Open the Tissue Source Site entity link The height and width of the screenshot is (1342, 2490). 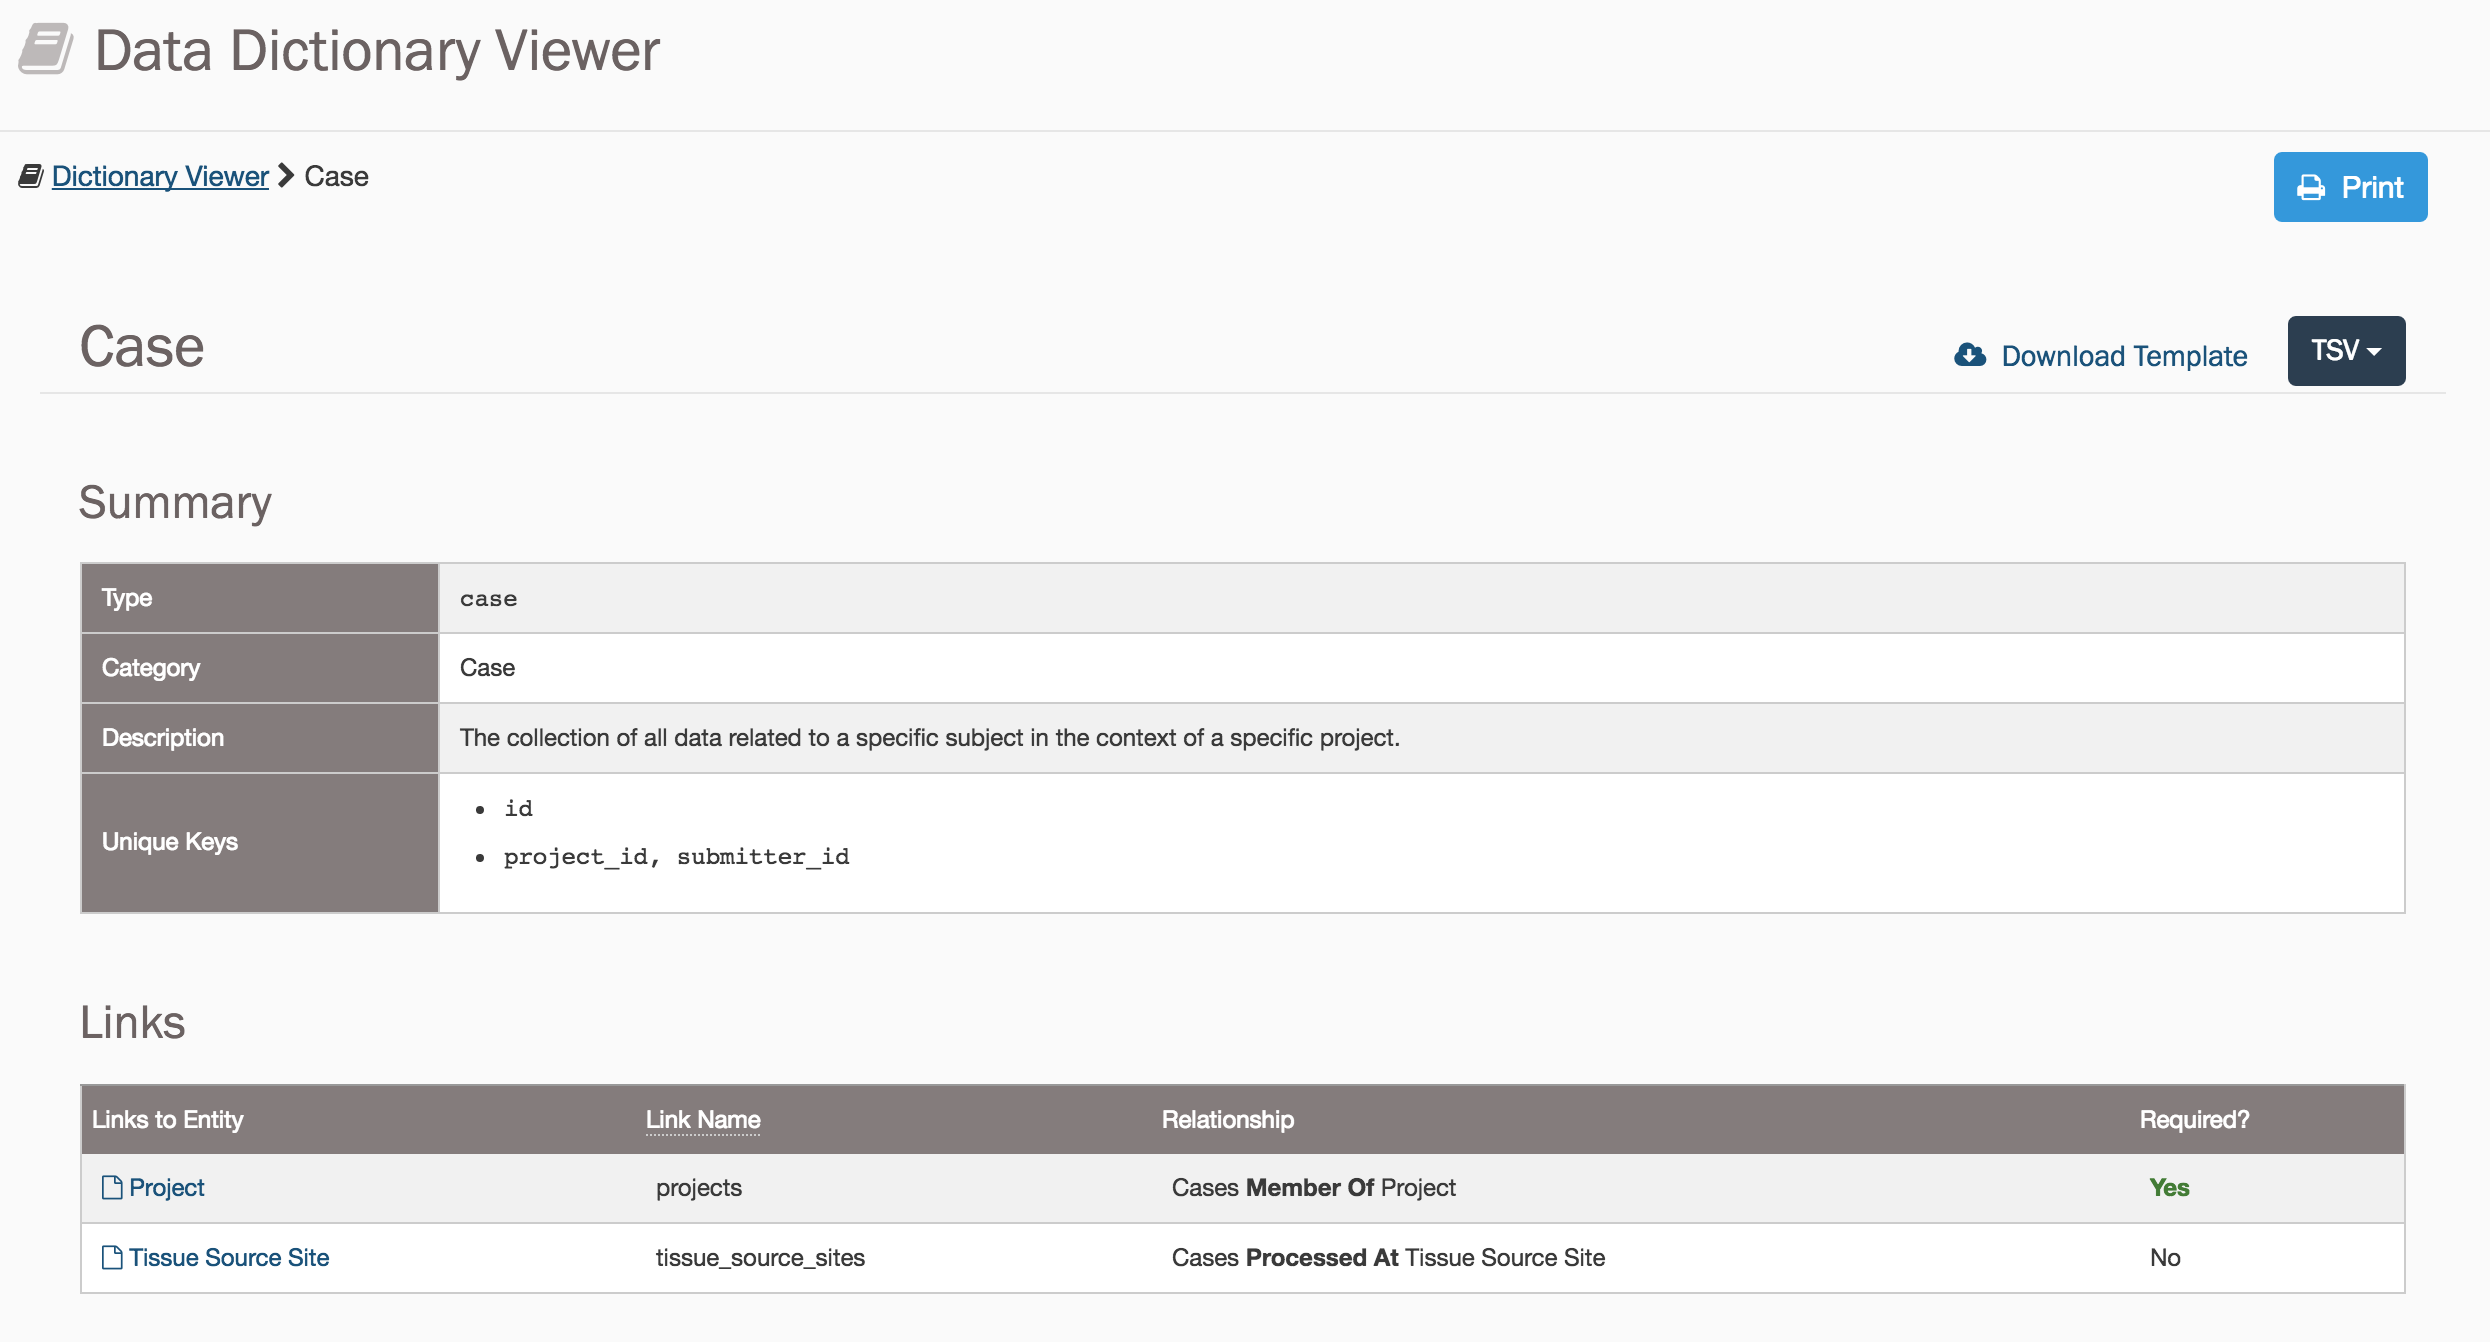pos(229,1258)
